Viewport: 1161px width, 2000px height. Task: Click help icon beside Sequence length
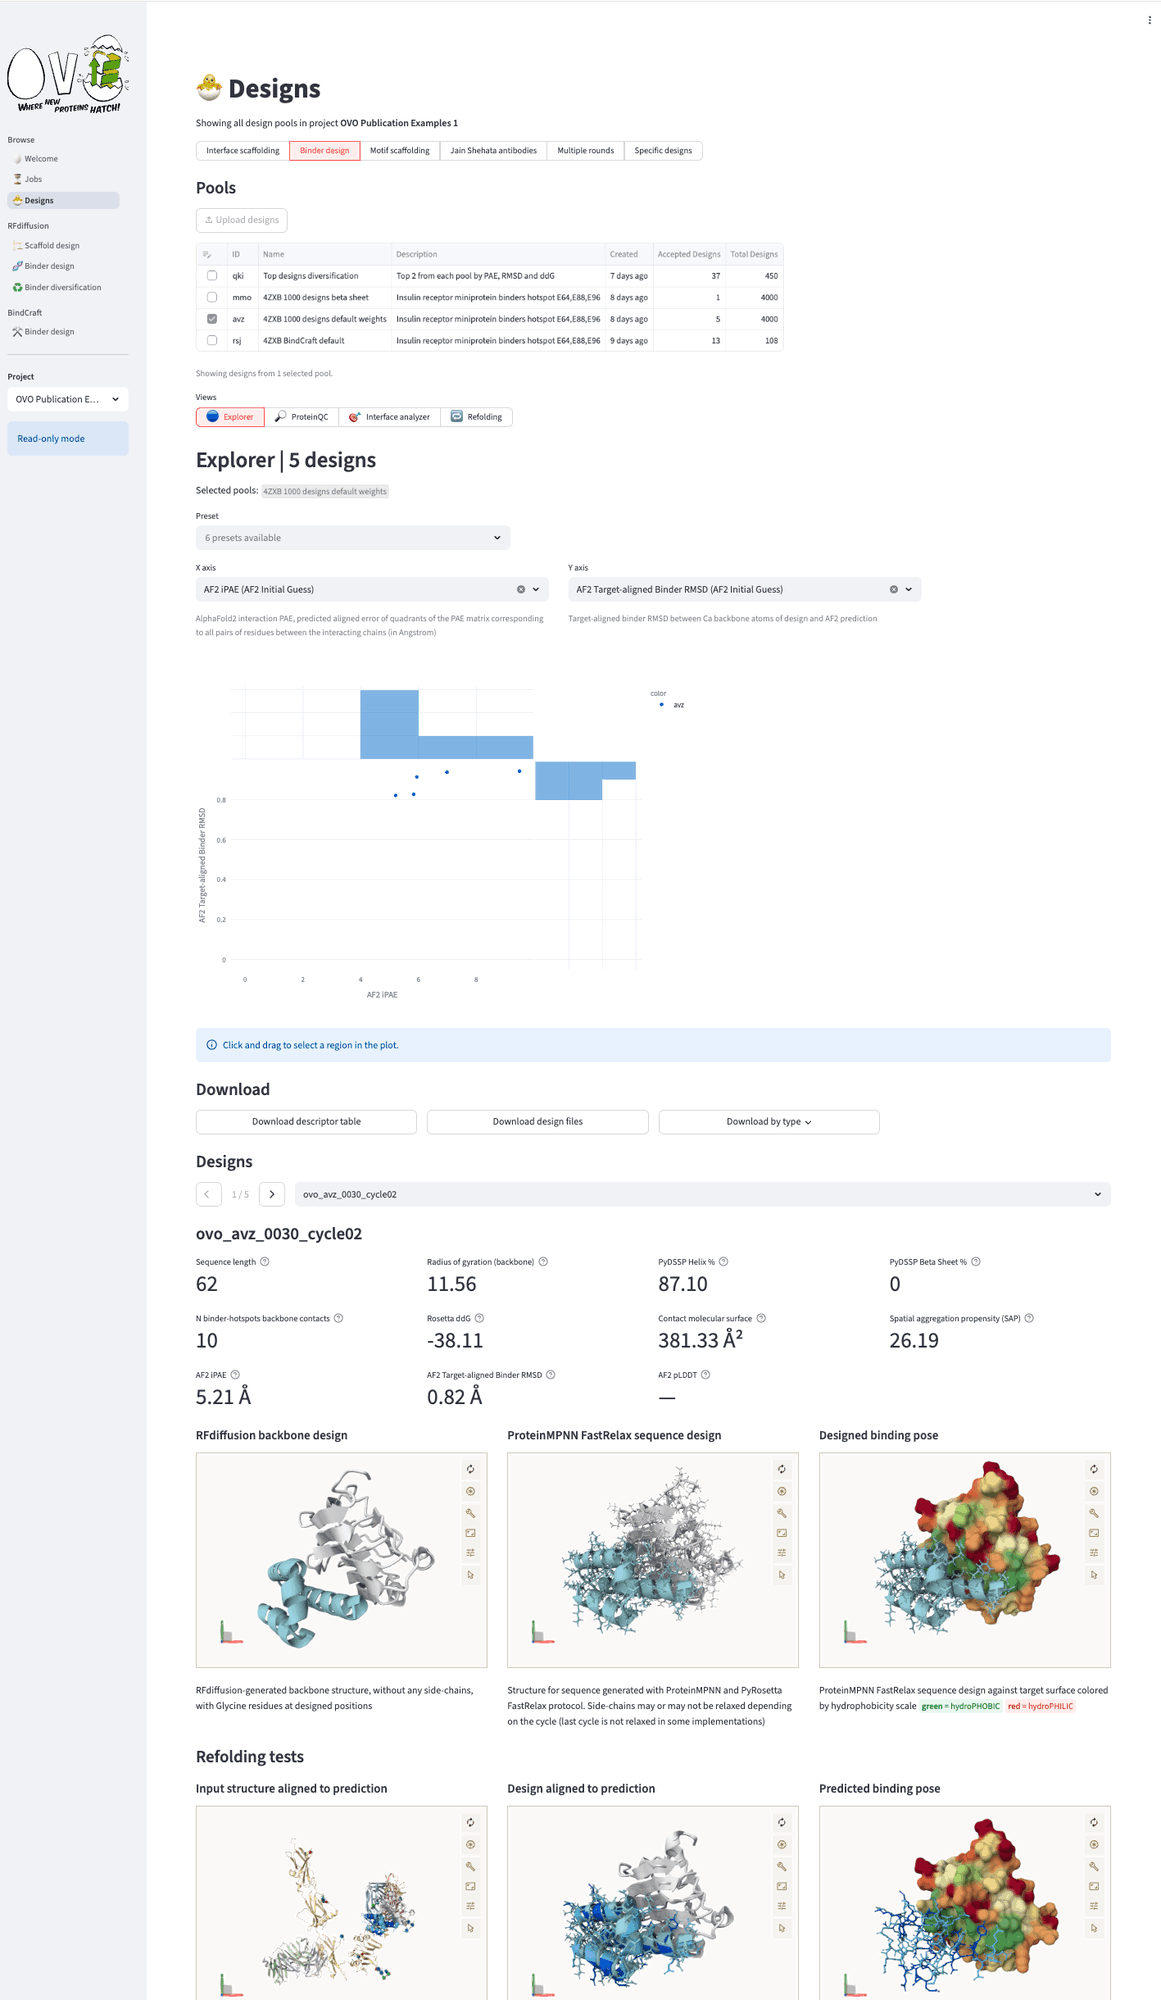coord(265,1262)
